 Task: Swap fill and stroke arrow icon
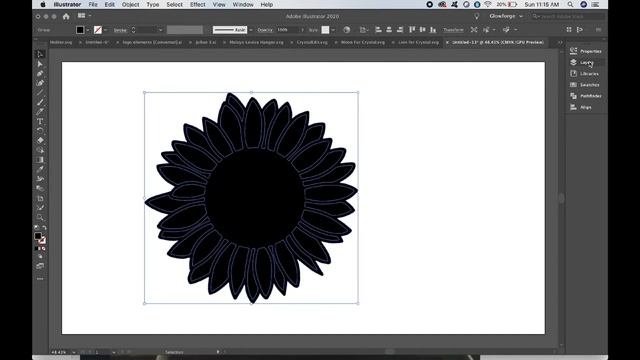tap(44, 228)
